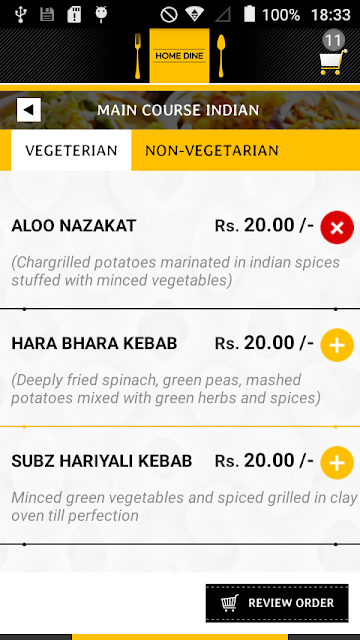This screenshot has height=640, width=360.
Task: Tap the back arrow beside Main Course Indian
Action: (x=29, y=110)
